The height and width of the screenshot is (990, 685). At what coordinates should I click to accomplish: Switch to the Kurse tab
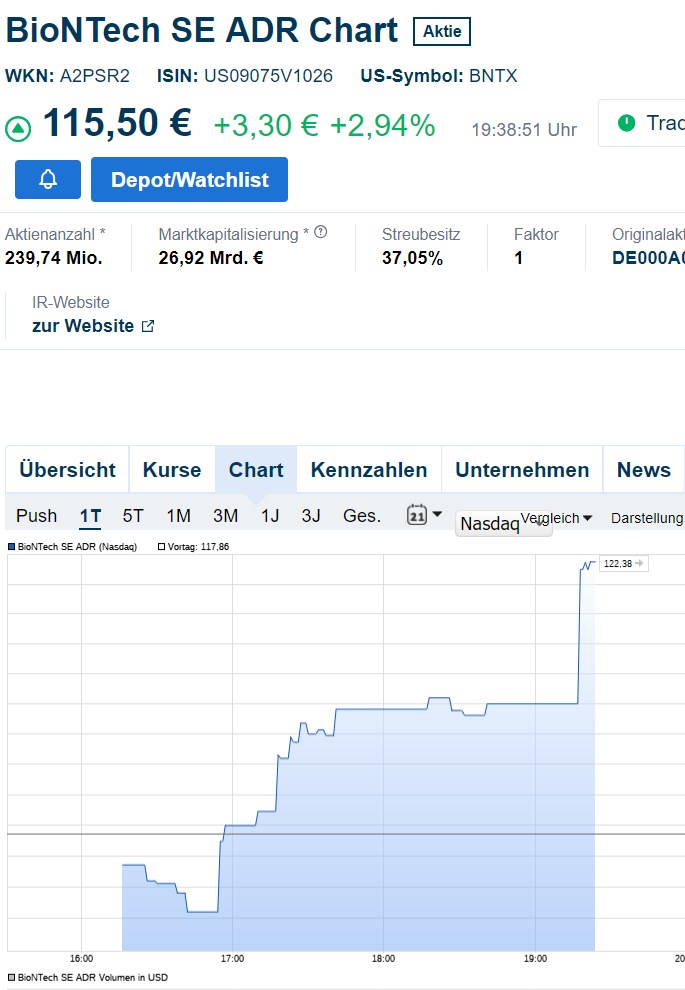pos(172,470)
